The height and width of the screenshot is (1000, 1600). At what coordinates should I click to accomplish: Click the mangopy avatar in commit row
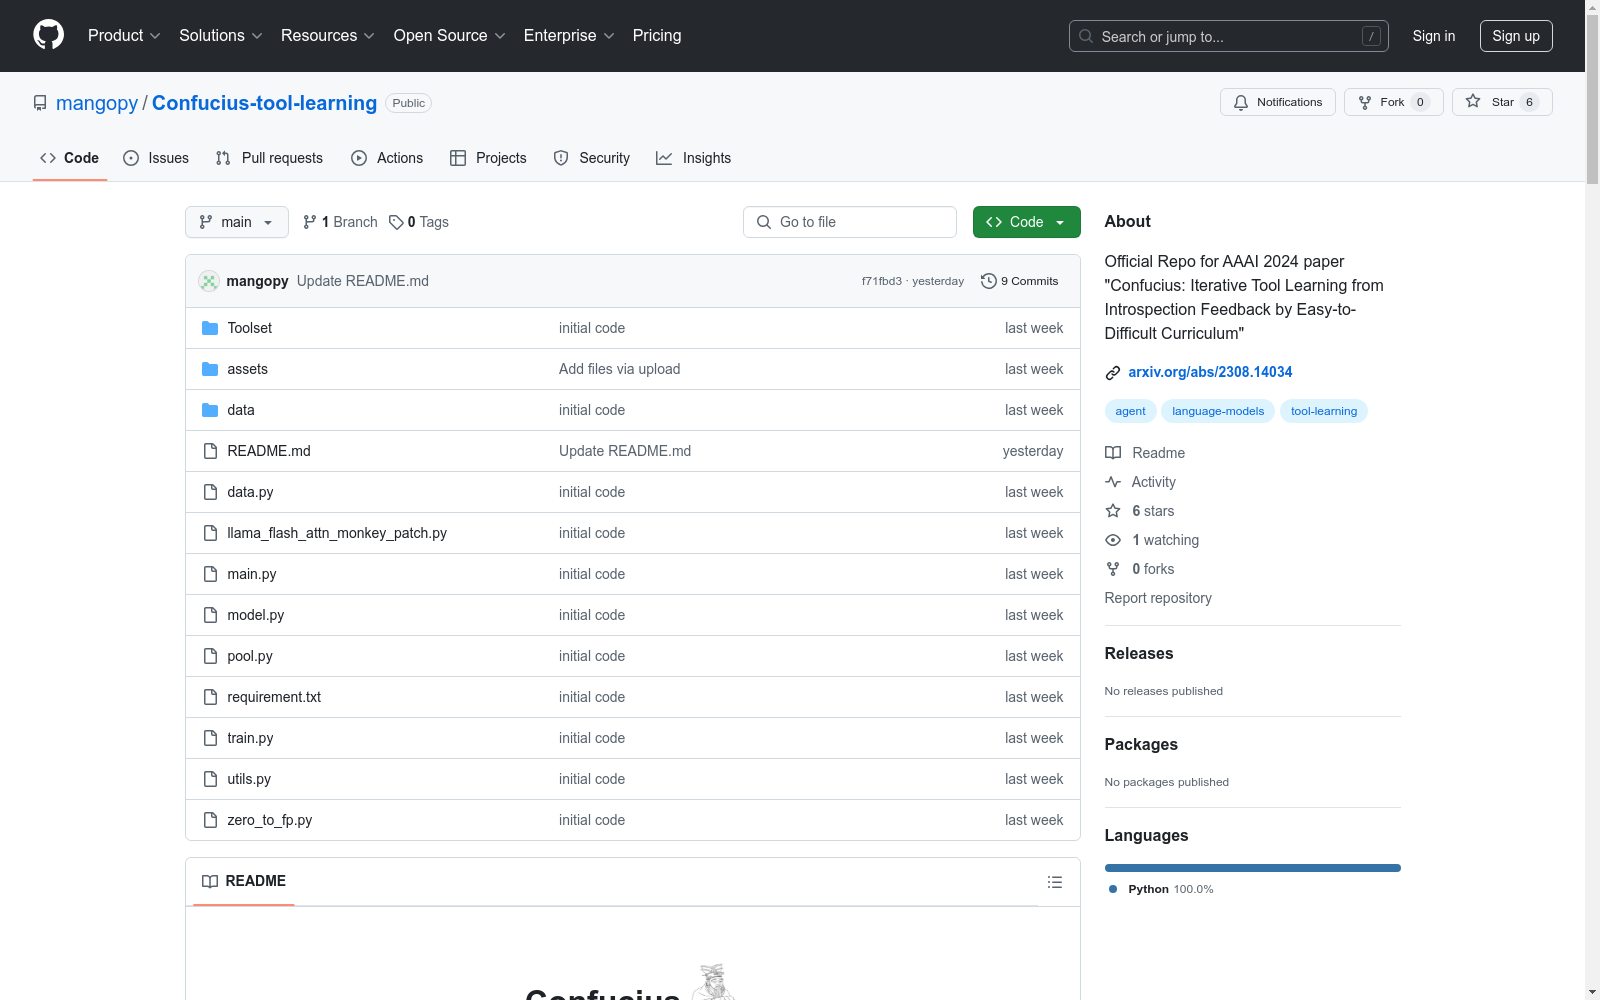pyautogui.click(x=209, y=281)
